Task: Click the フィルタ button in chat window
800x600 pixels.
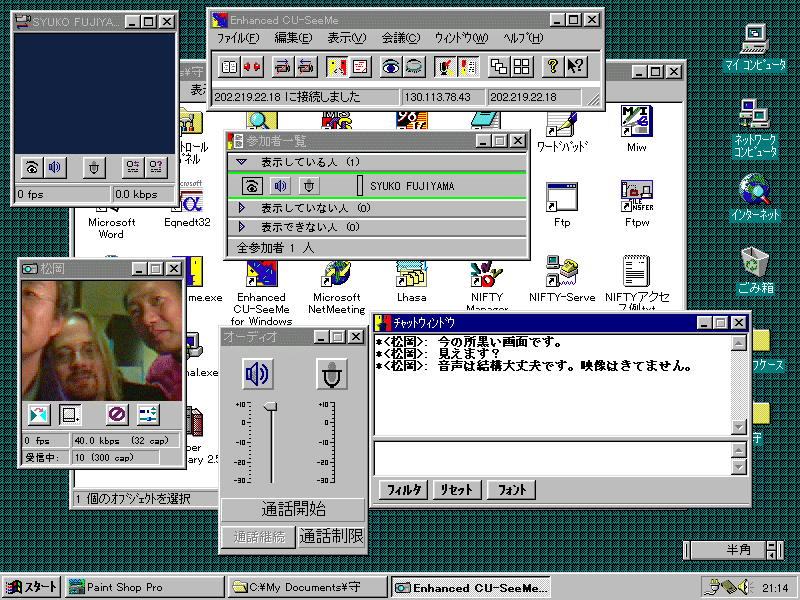Action: [x=404, y=490]
